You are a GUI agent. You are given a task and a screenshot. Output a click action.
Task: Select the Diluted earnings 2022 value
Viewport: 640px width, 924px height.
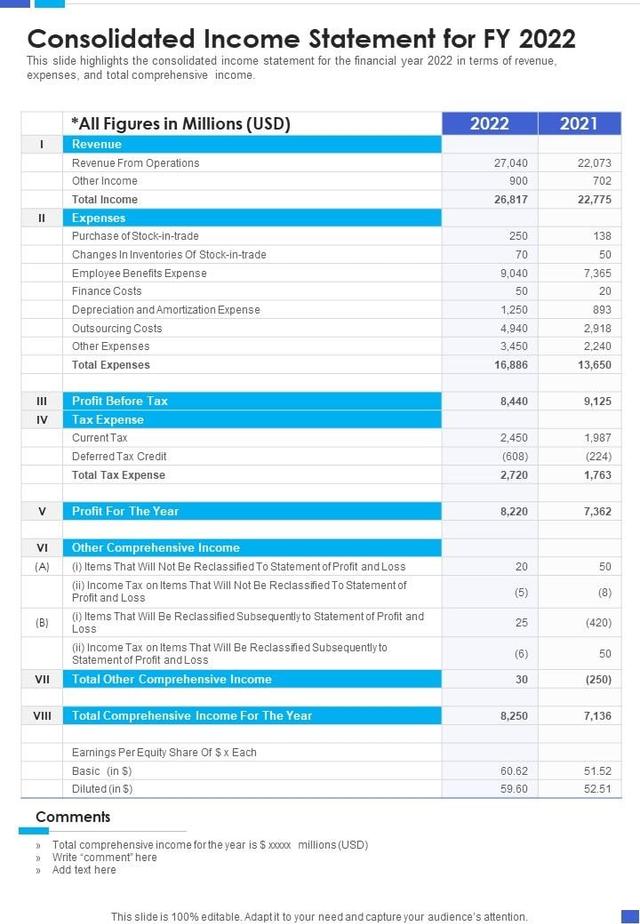[x=514, y=788]
